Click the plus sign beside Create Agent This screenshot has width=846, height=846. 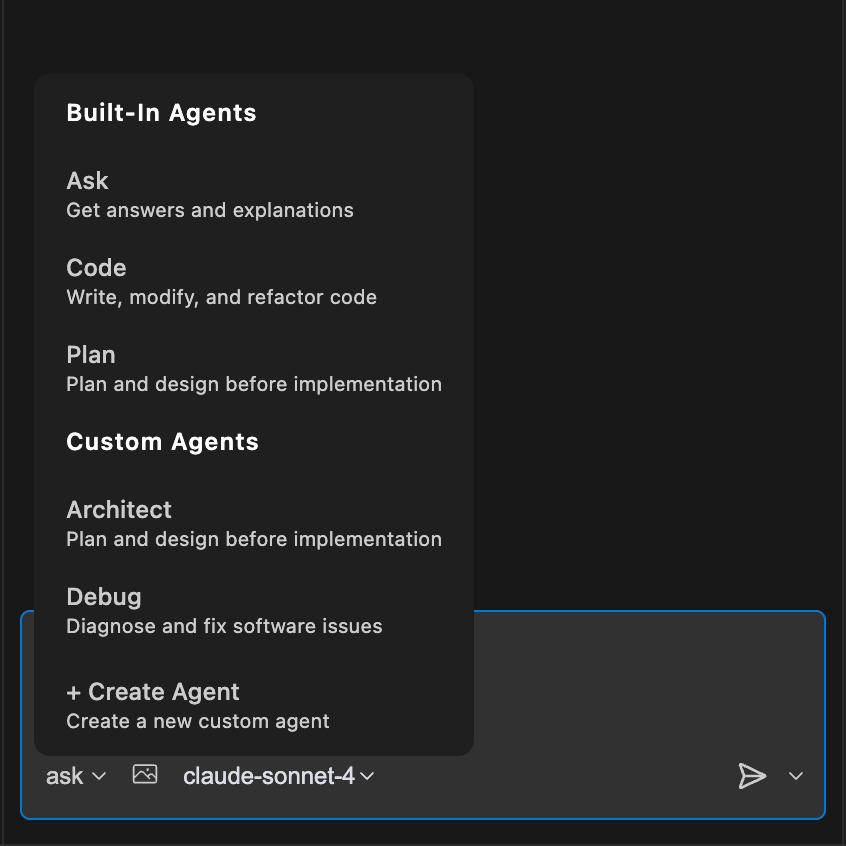point(74,692)
